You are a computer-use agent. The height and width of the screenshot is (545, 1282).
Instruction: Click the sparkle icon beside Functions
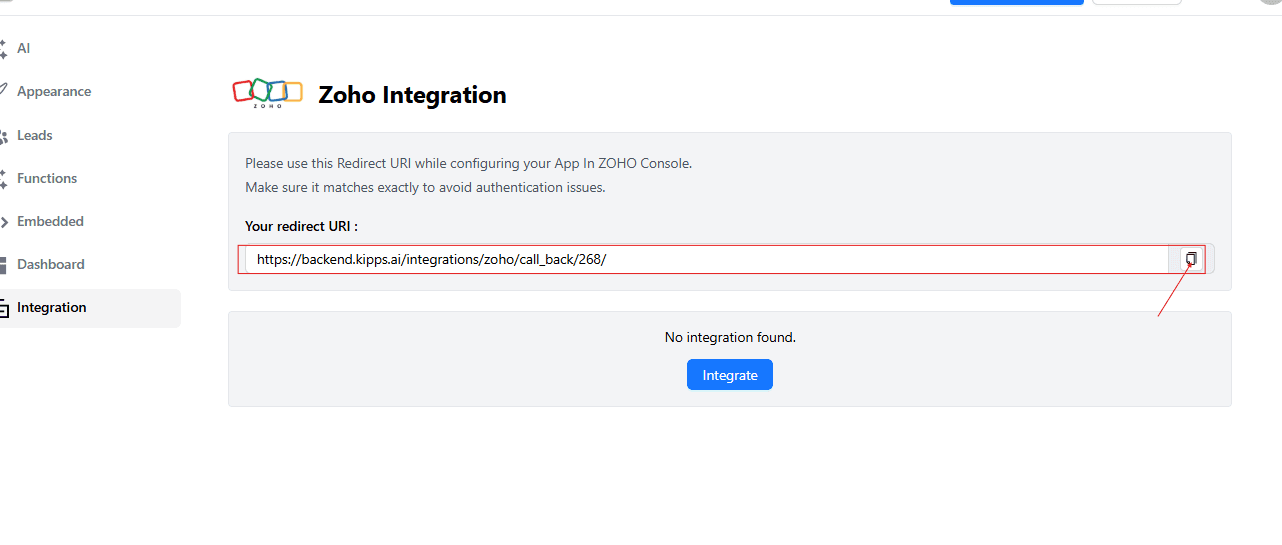click(4, 179)
